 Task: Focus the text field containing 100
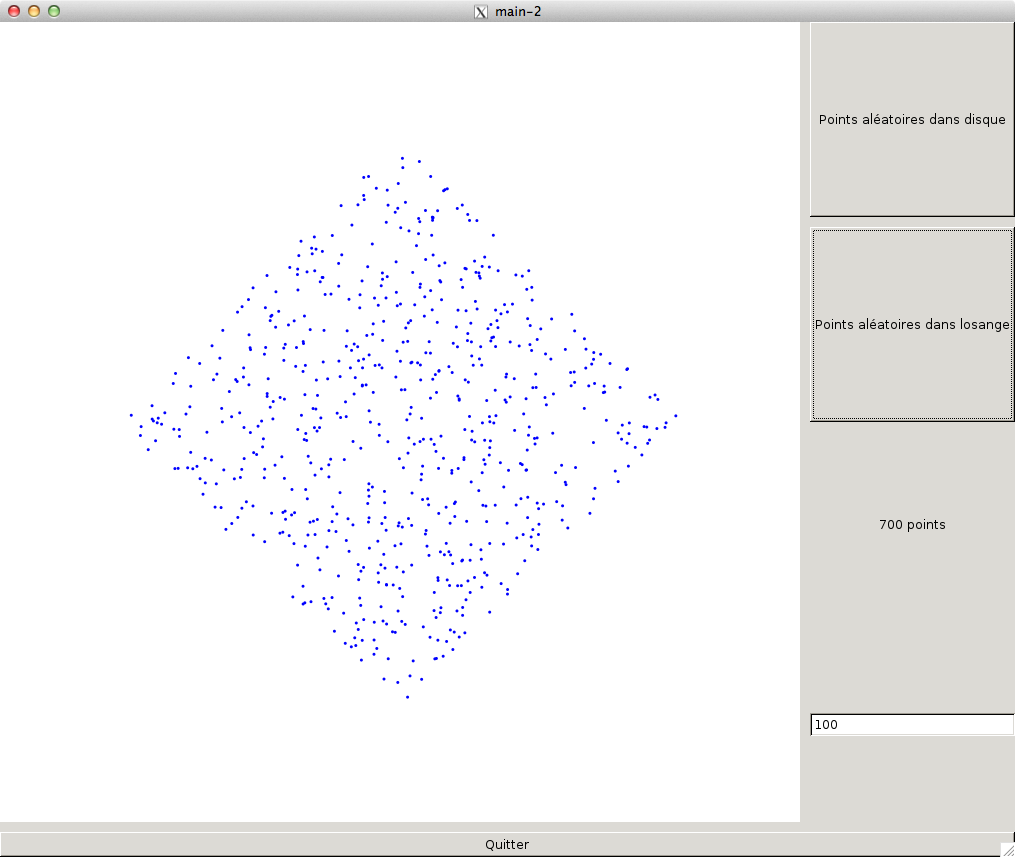coord(911,725)
